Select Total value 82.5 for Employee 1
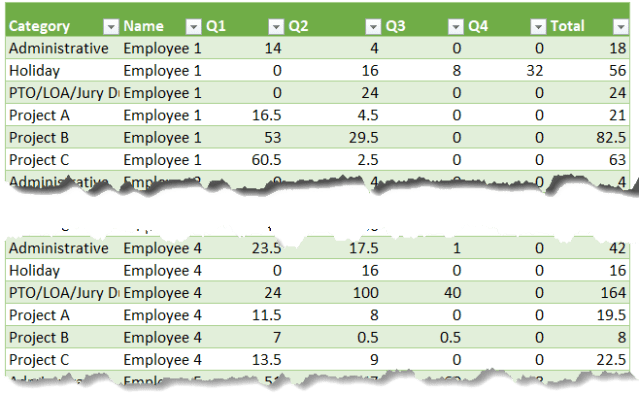This screenshot has height=394, width=639. click(611, 138)
